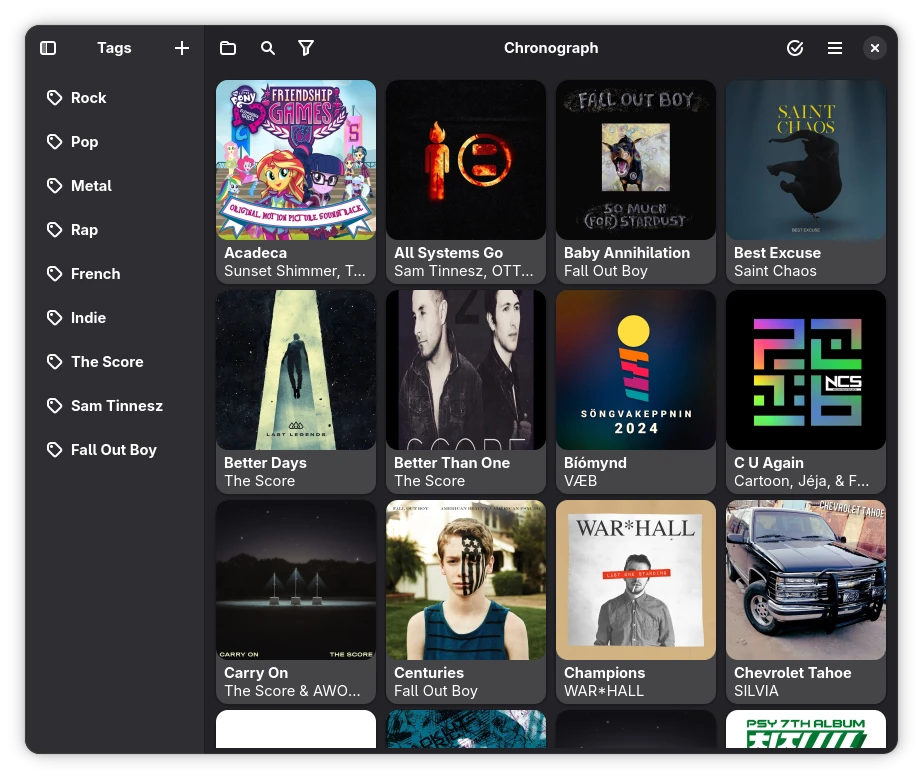The image size is (923, 779).
Task: Open the Centuries cover art
Action: click(x=466, y=580)
